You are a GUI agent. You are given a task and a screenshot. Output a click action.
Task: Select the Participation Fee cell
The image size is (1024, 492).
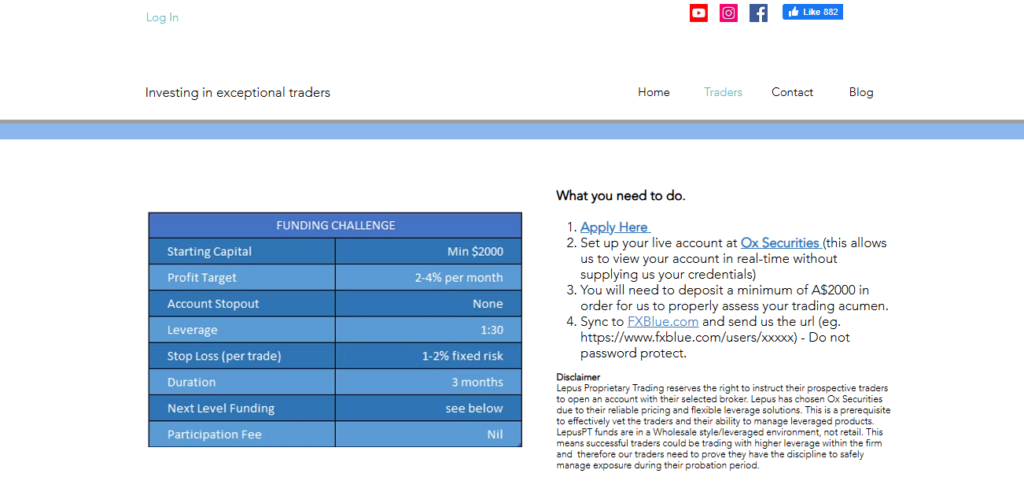point(242,434)
